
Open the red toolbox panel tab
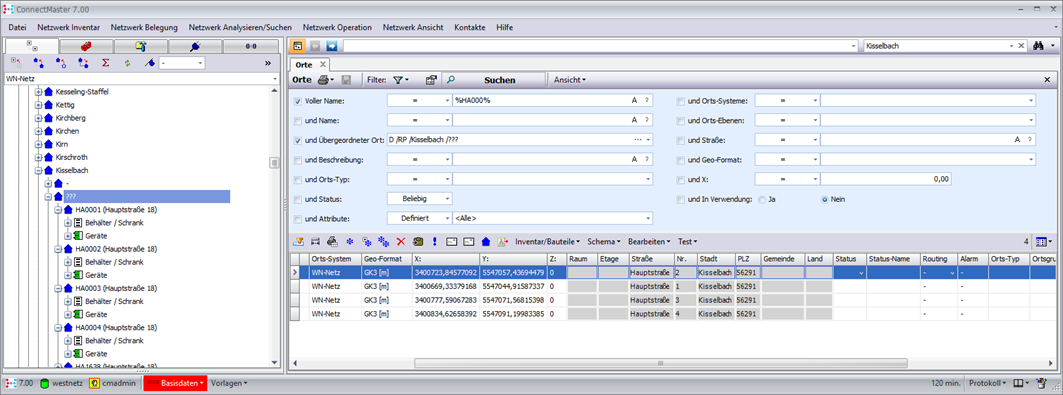click(86, 46)
